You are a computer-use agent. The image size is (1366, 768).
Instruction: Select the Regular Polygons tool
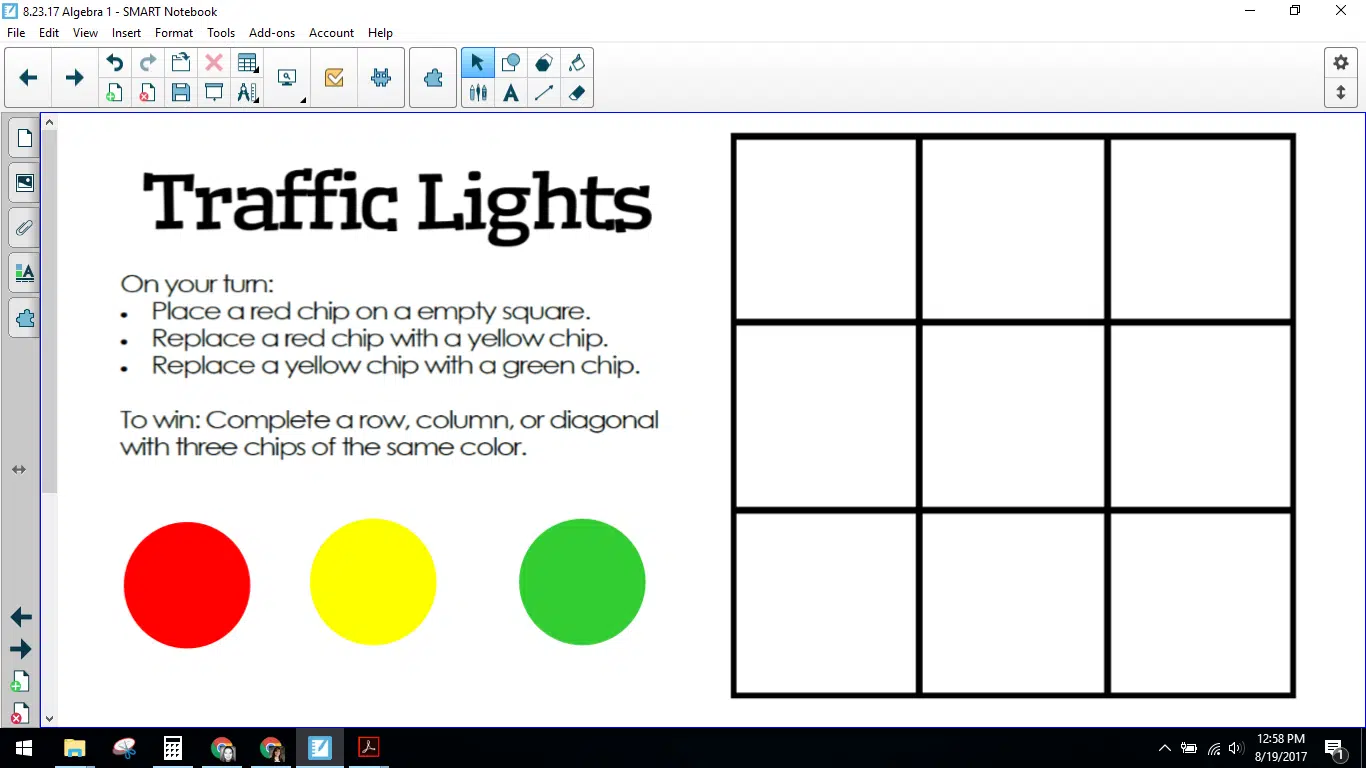pyautogui.click(x=543, y=63)
